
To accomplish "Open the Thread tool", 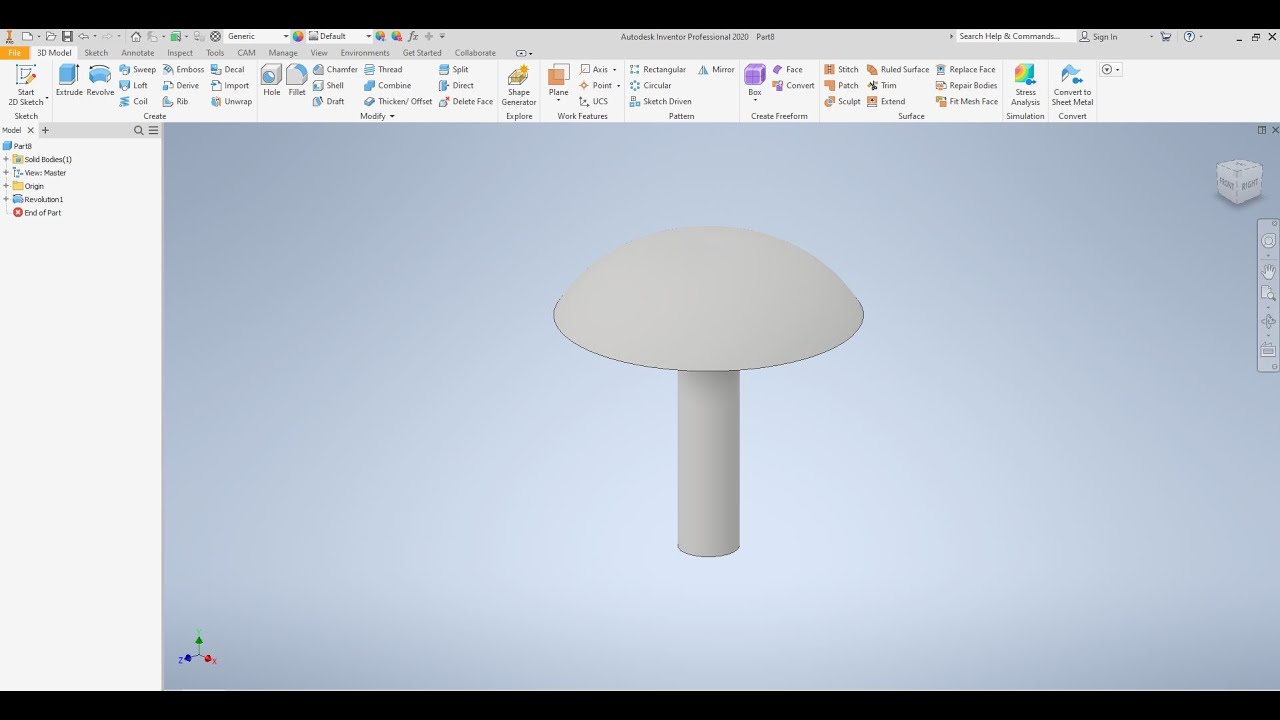I will tap(383, 70).
